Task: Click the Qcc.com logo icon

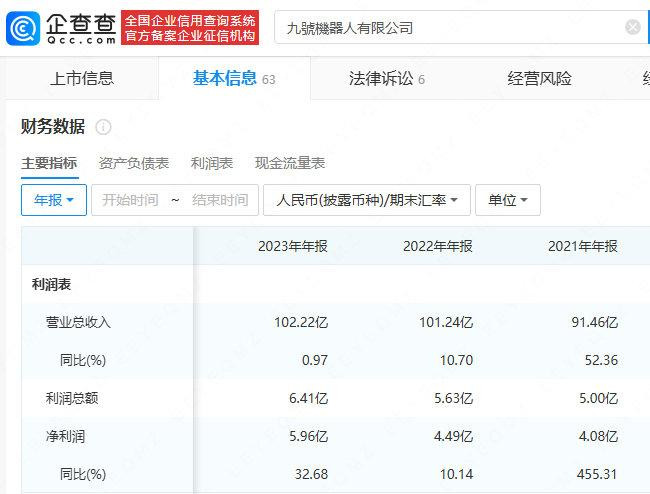Action: click(23, 28)
